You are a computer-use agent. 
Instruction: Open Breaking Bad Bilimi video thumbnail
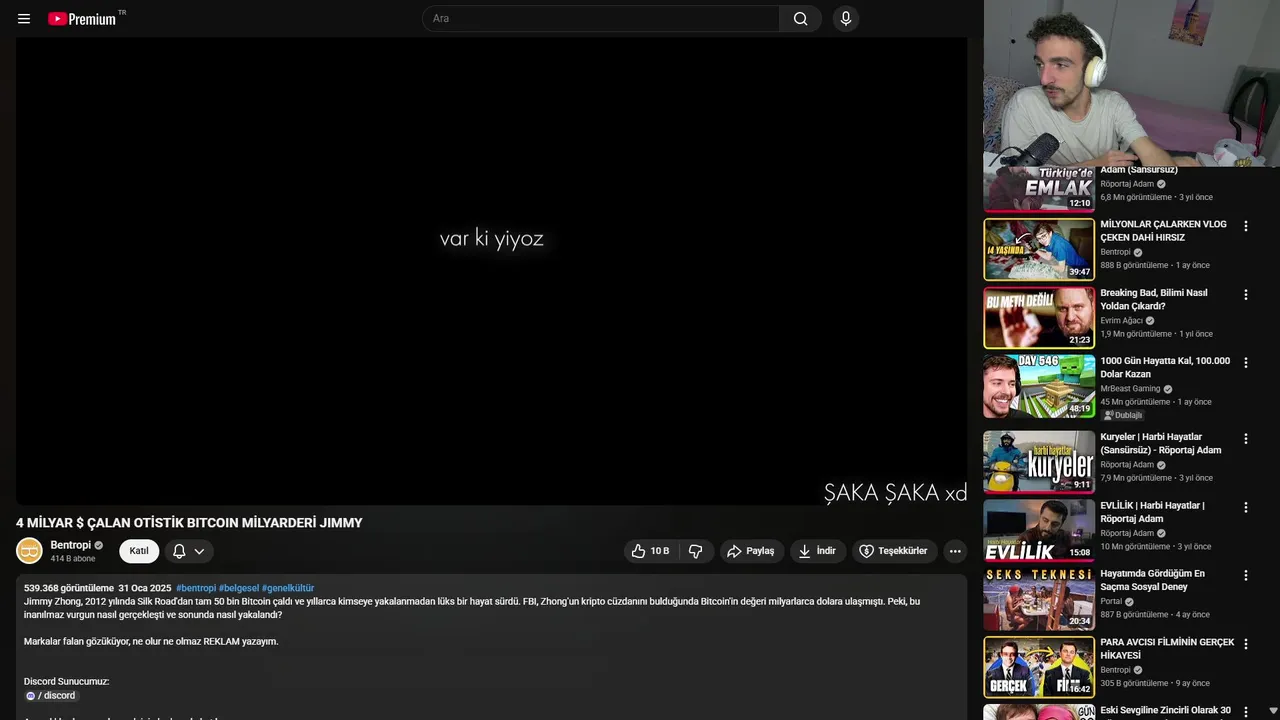click(x=1039, y=318)
